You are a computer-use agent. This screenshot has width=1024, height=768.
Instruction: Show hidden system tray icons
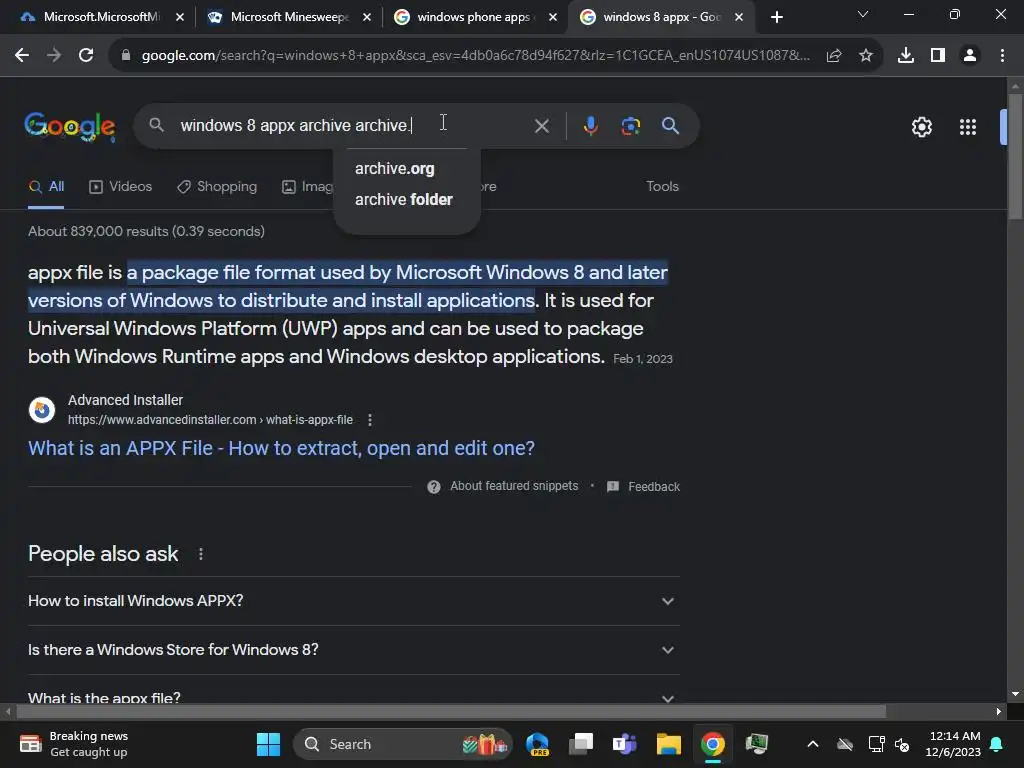812,744
